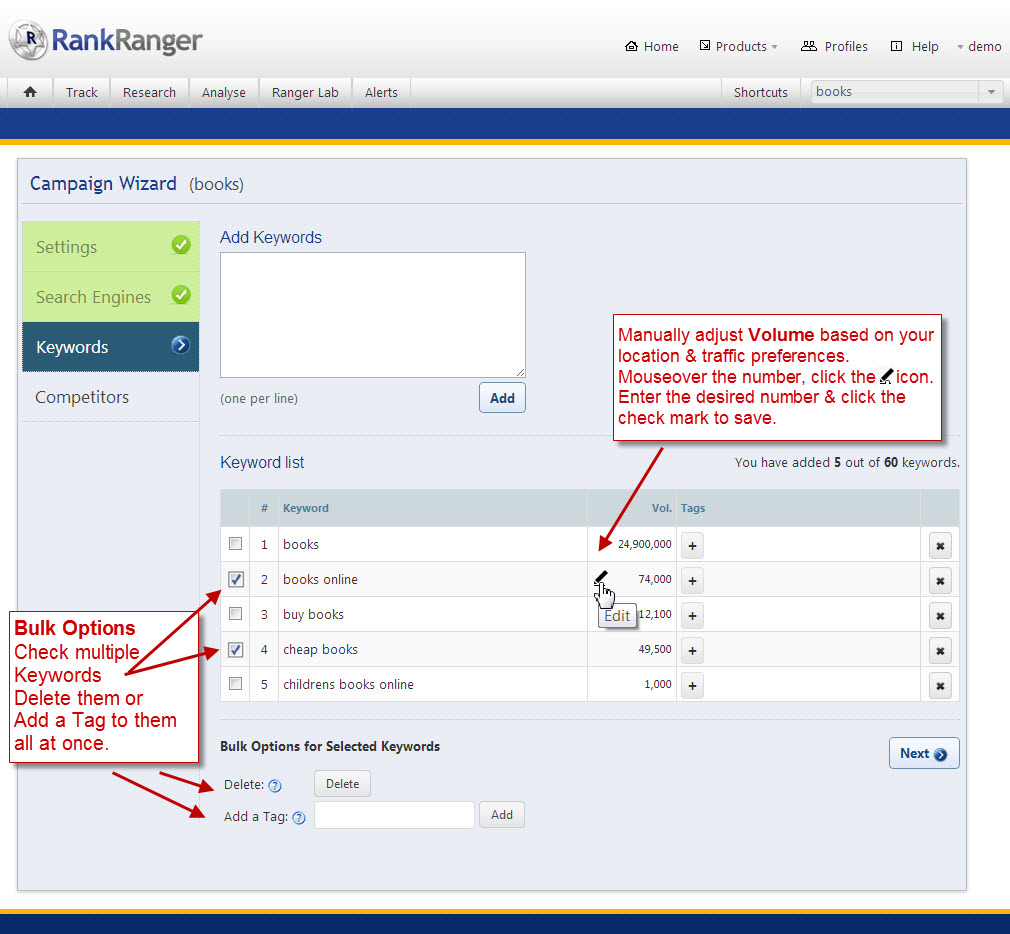The image size is (1010, 934).
Task: Remove 'childrens books online' keyword with X
Action: 940,685
